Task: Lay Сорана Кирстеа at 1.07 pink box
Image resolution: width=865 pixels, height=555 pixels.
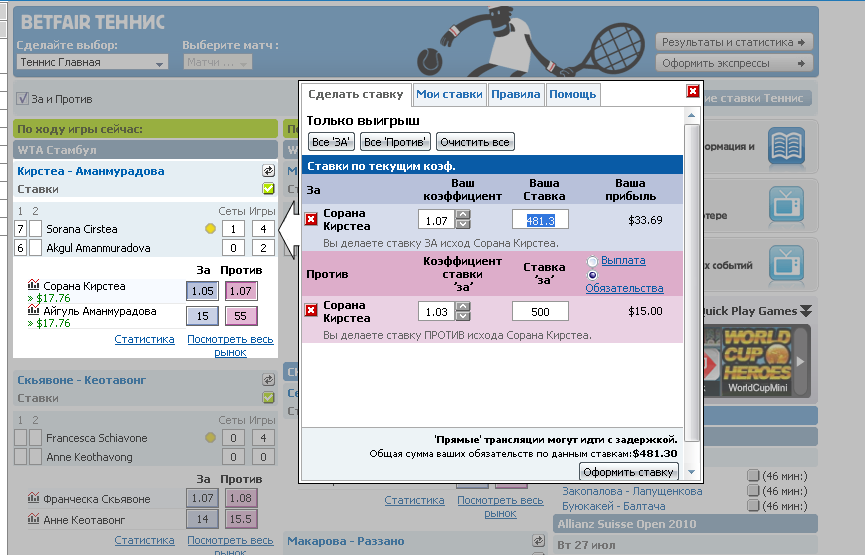Action: tap(241, 291)
